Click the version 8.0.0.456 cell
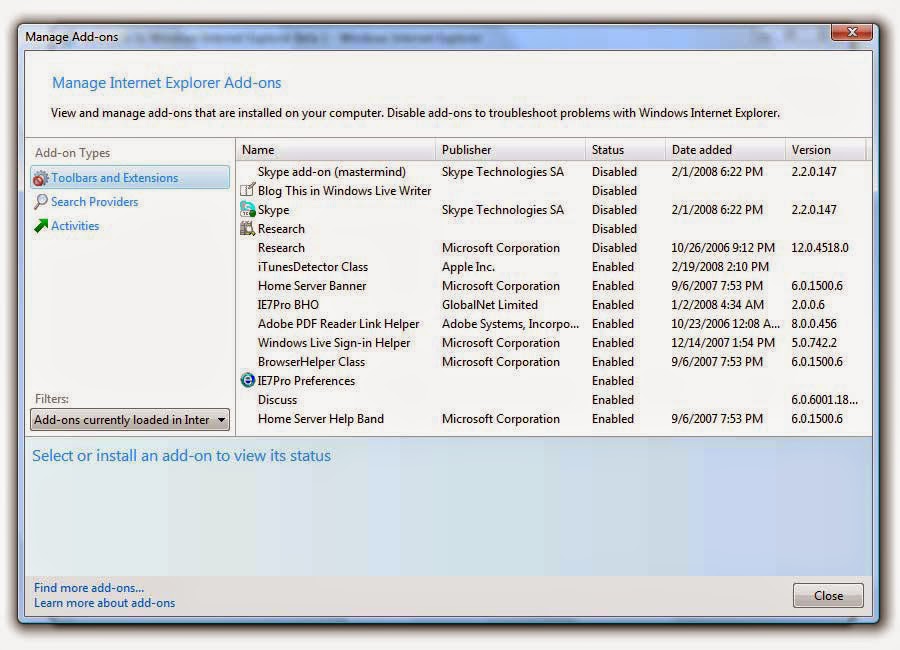This screenshot has height=650, width=900. point(814,323)
